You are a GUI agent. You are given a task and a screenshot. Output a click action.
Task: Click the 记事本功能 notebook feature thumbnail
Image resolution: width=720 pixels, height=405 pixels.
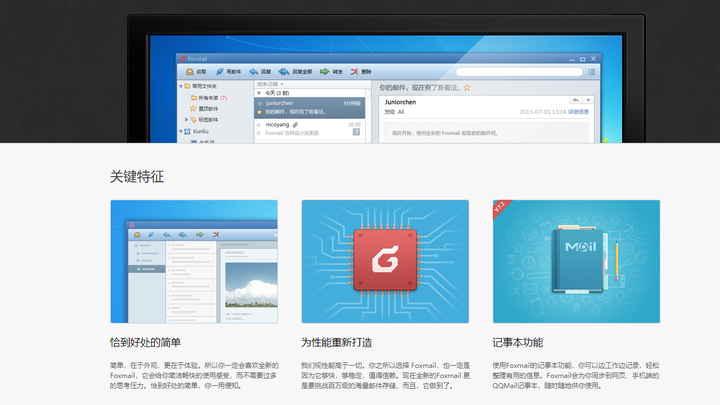576,261
